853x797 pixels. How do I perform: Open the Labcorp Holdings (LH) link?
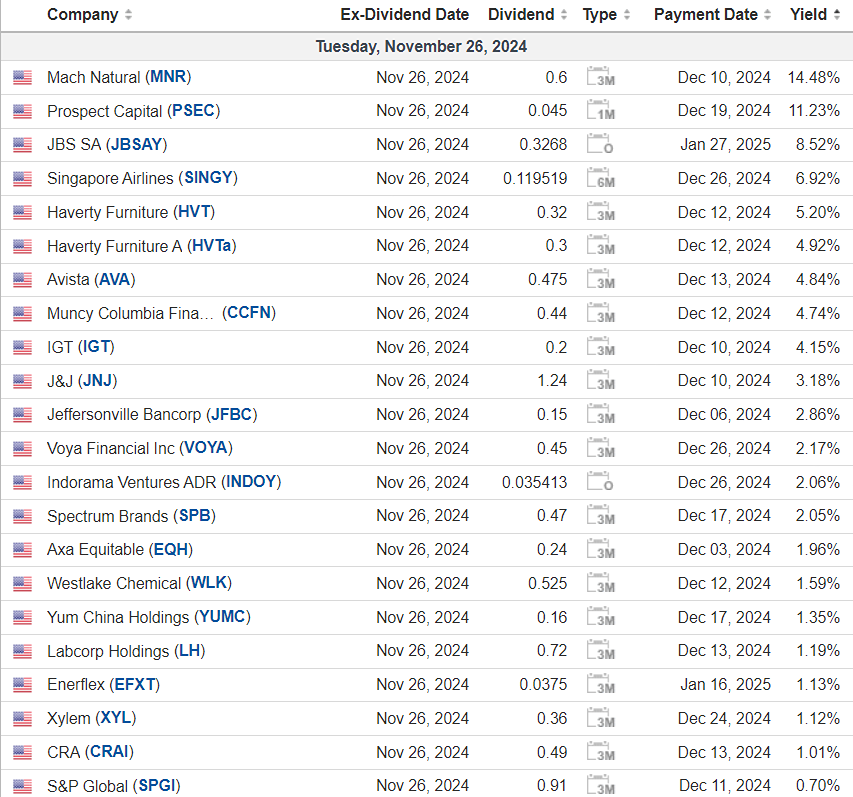coord(125,651)
